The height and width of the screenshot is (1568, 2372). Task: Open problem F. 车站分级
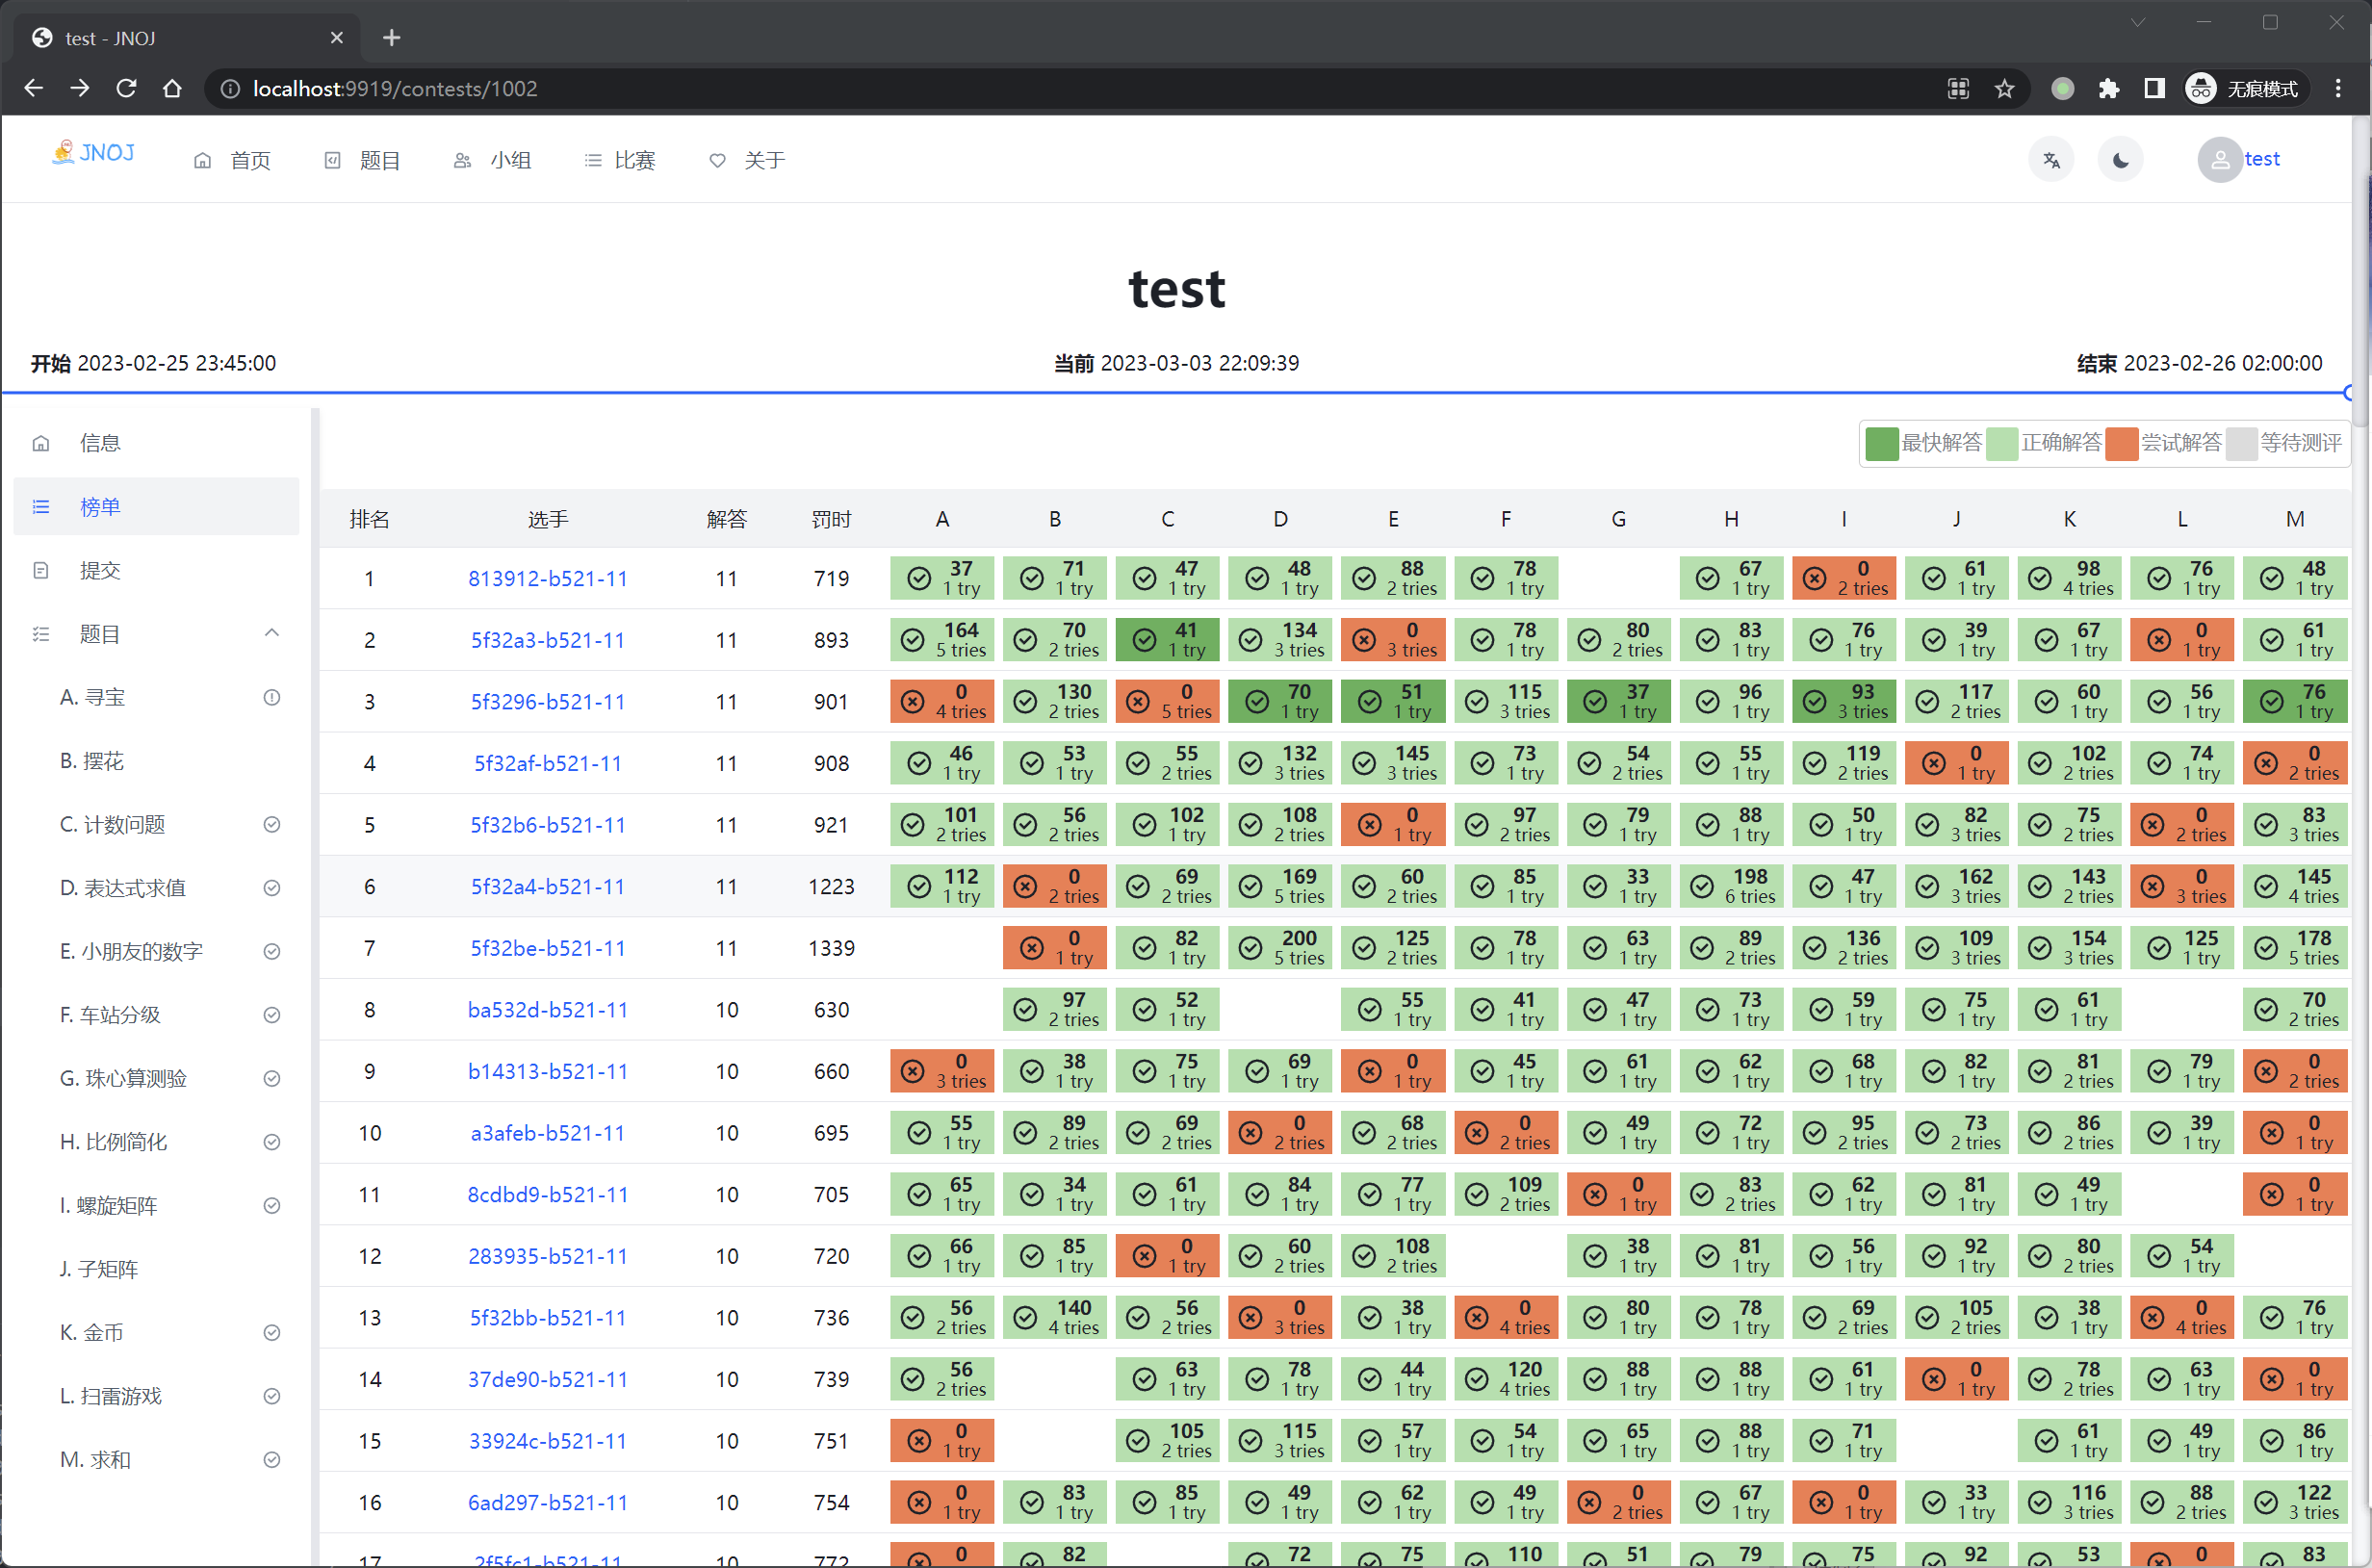tap(157, 1015)
